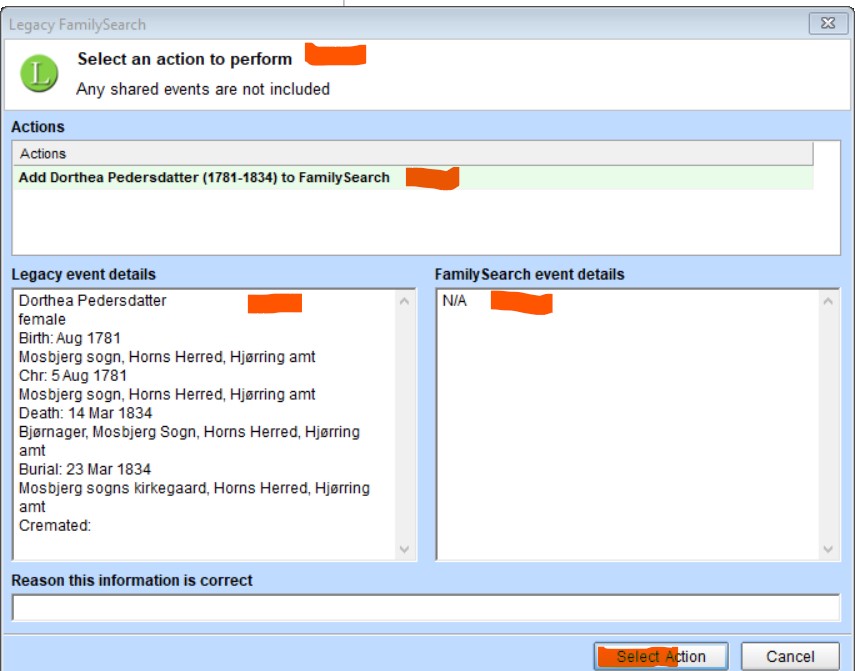Screen dimensions: 855x671
Task: Select the Add Dorthea Pedersdatter to FamilySearch action
Action: (x=413, y=178)
